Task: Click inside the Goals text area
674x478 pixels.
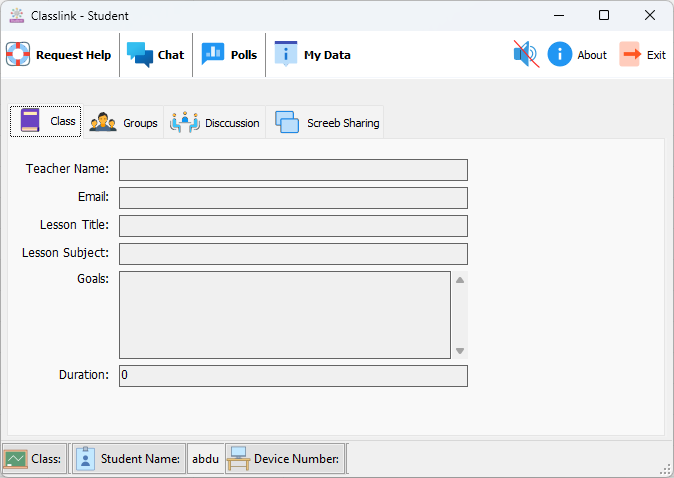Action: [x=285, y=315]
